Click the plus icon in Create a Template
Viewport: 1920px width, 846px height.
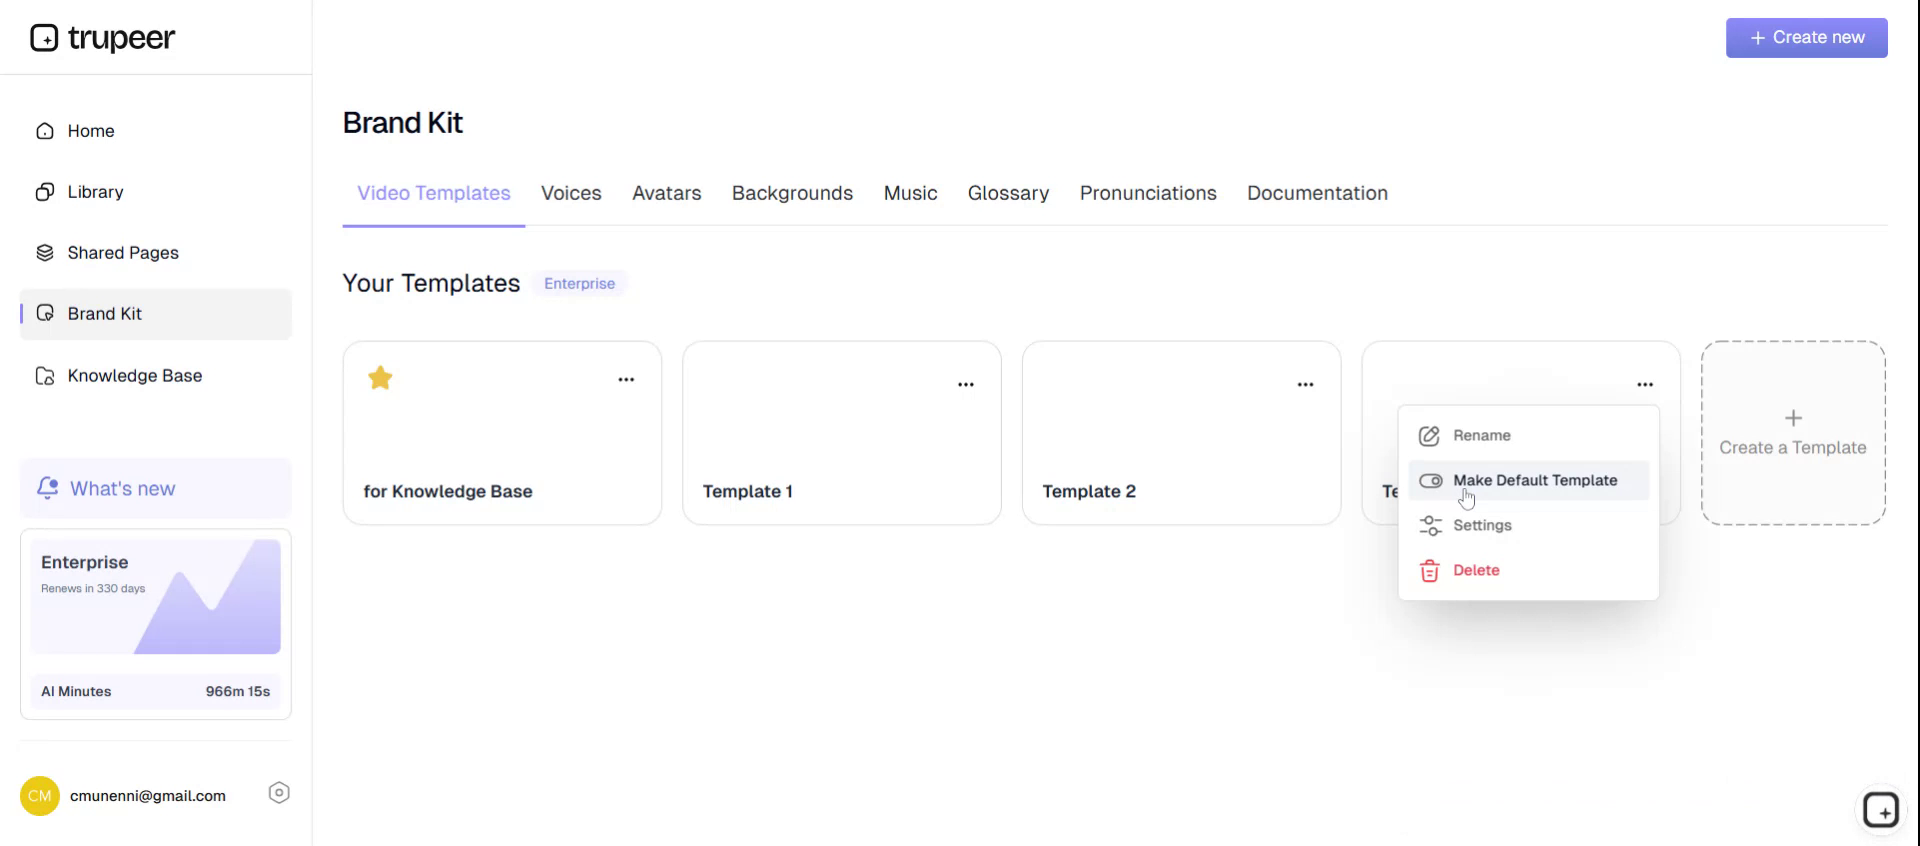1793,418
